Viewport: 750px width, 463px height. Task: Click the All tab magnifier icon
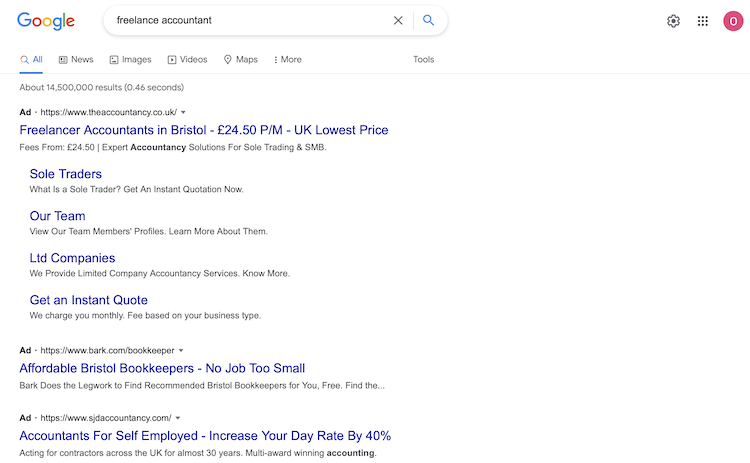pos(24,60)
